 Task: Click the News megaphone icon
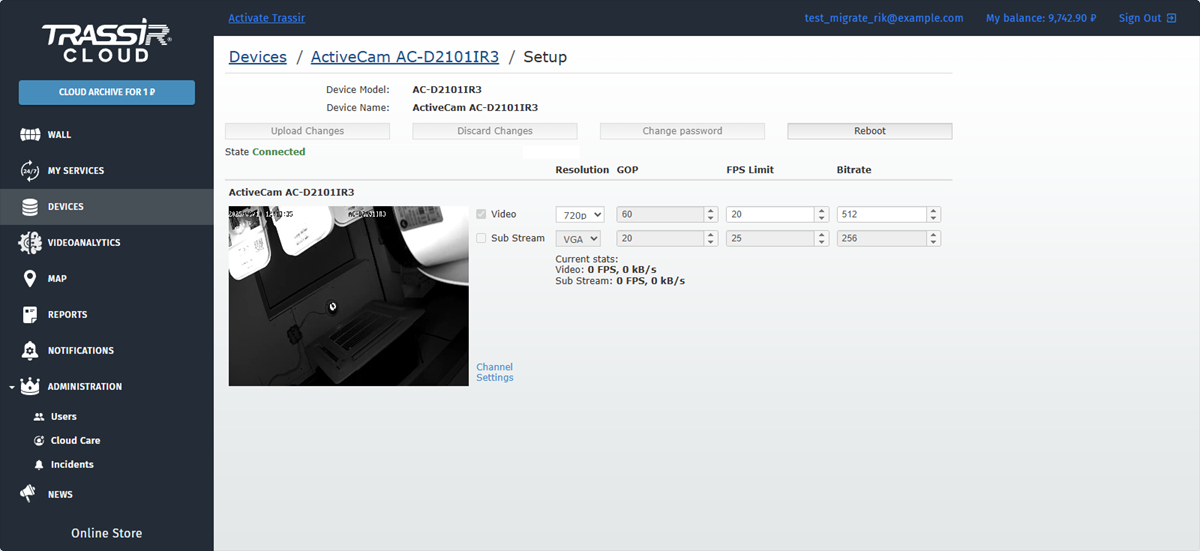point(30,494)
